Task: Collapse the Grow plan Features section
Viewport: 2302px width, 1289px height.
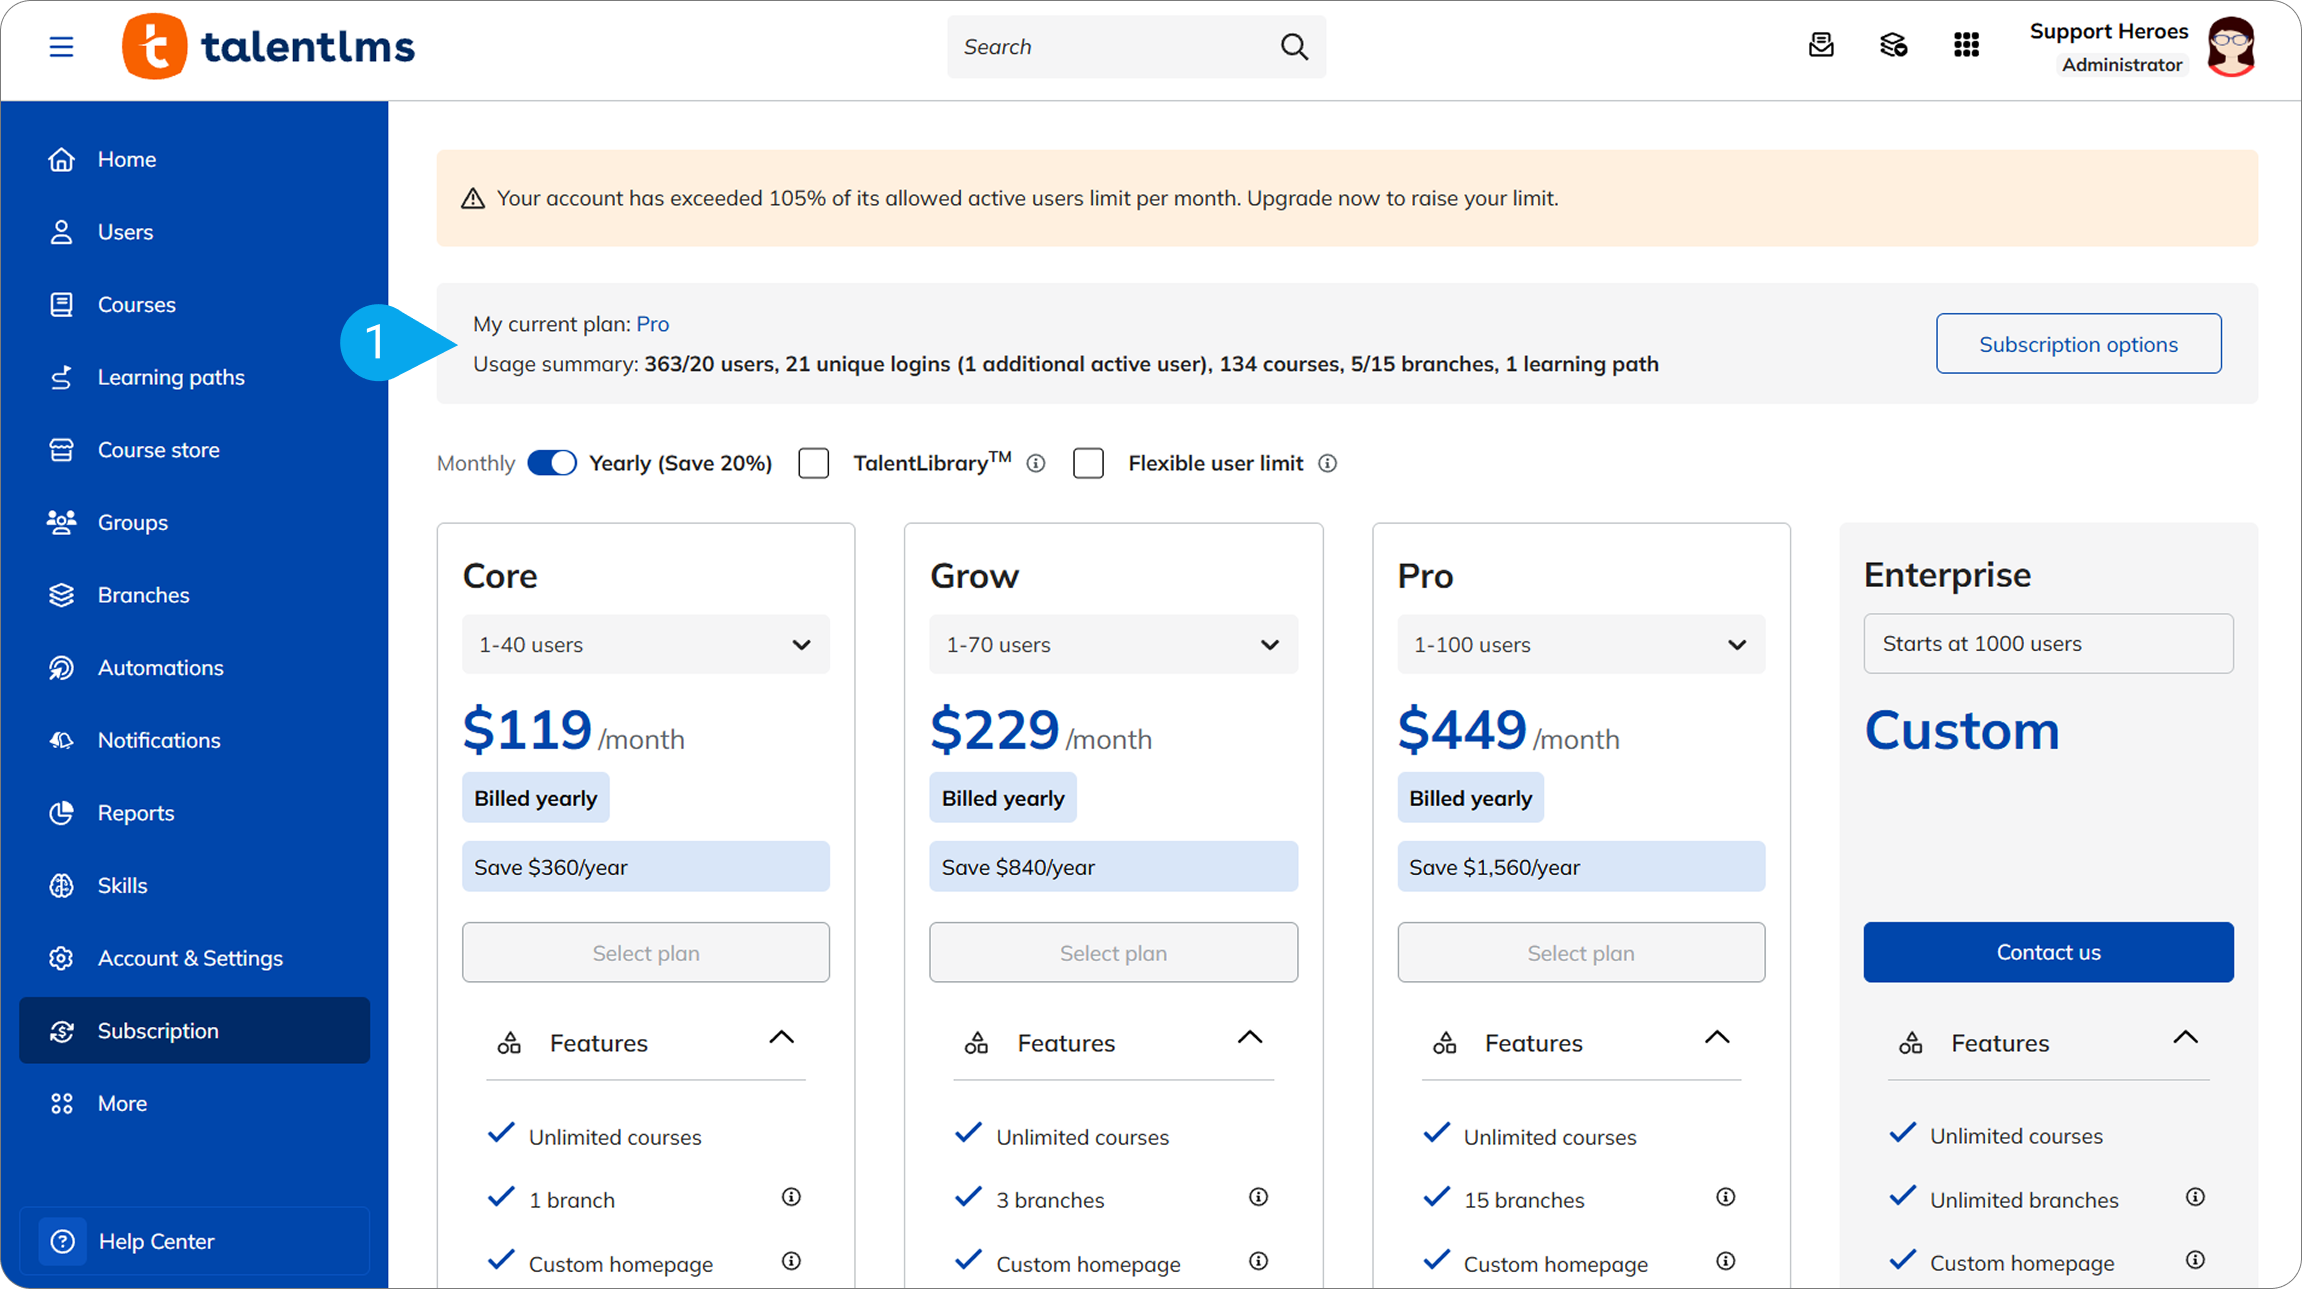Action: (x=1250, y=1038)
